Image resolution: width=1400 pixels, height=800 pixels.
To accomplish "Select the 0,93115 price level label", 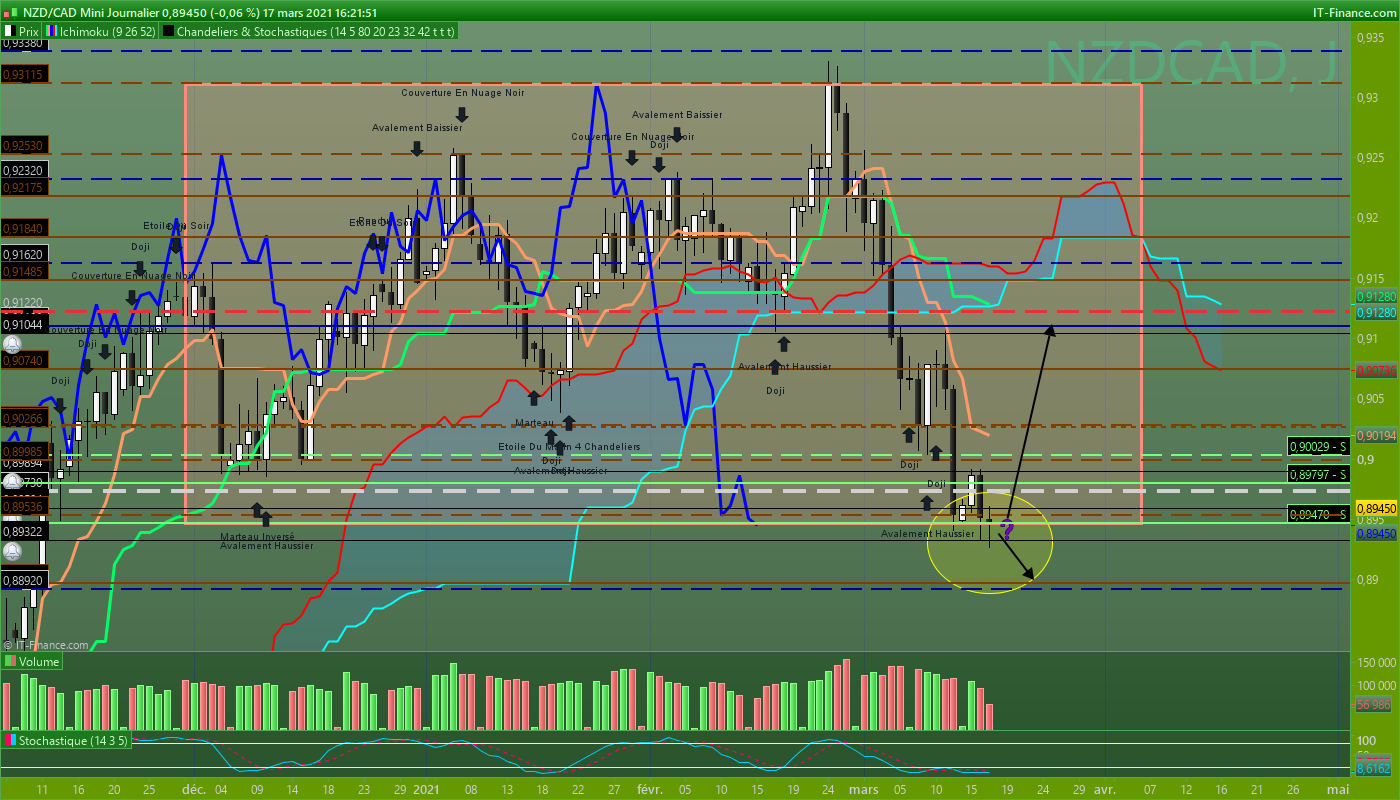I will (x=24, y=74).
